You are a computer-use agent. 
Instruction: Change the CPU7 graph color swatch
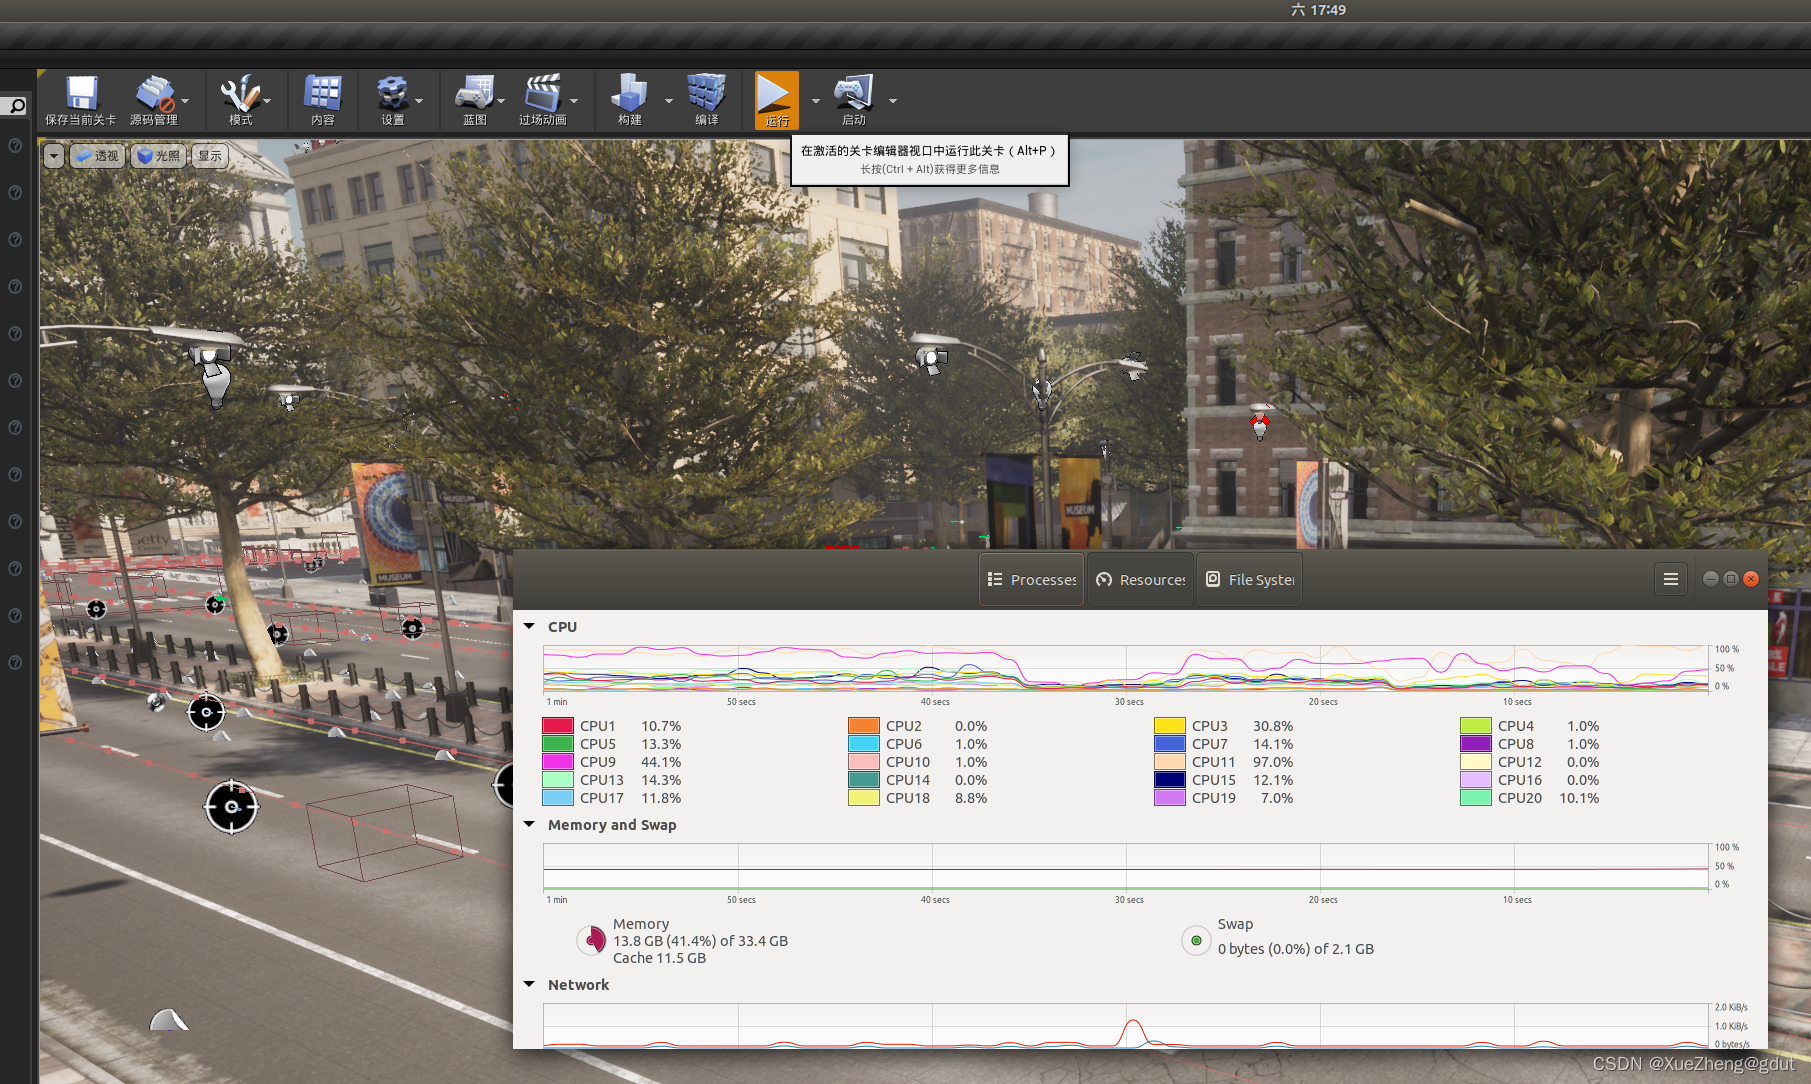(1170, 744)
